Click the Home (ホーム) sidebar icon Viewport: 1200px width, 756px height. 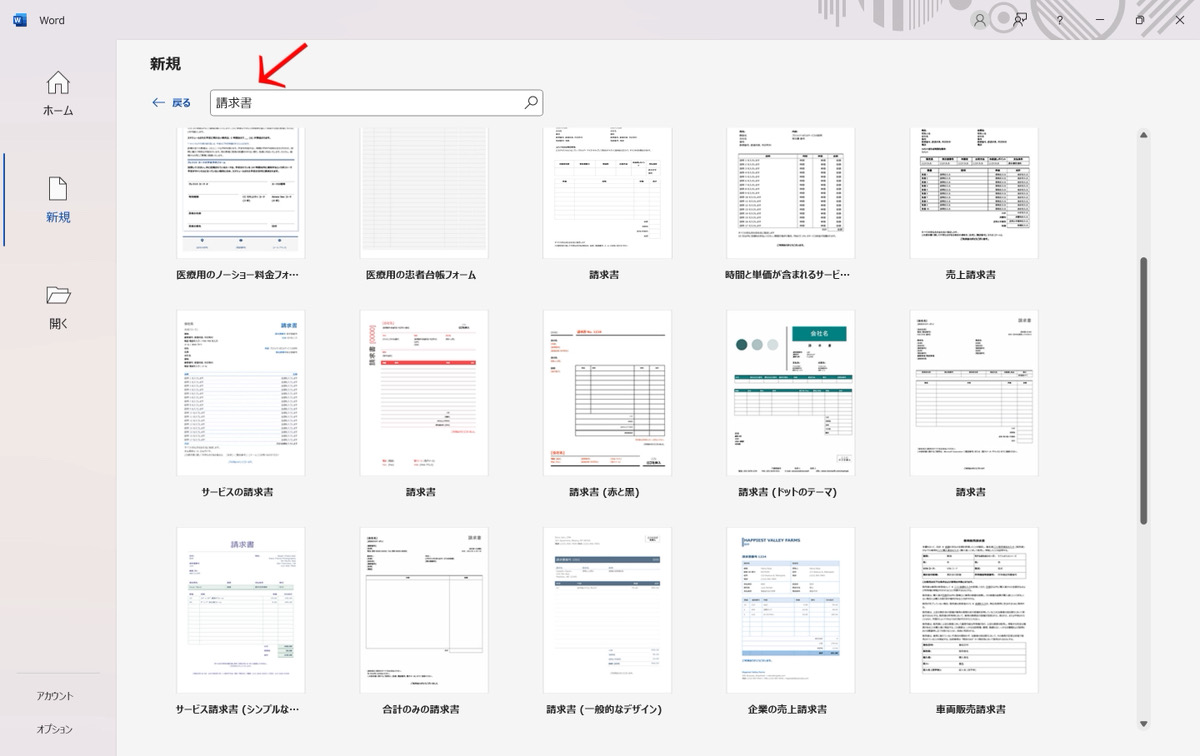(58, 84)
